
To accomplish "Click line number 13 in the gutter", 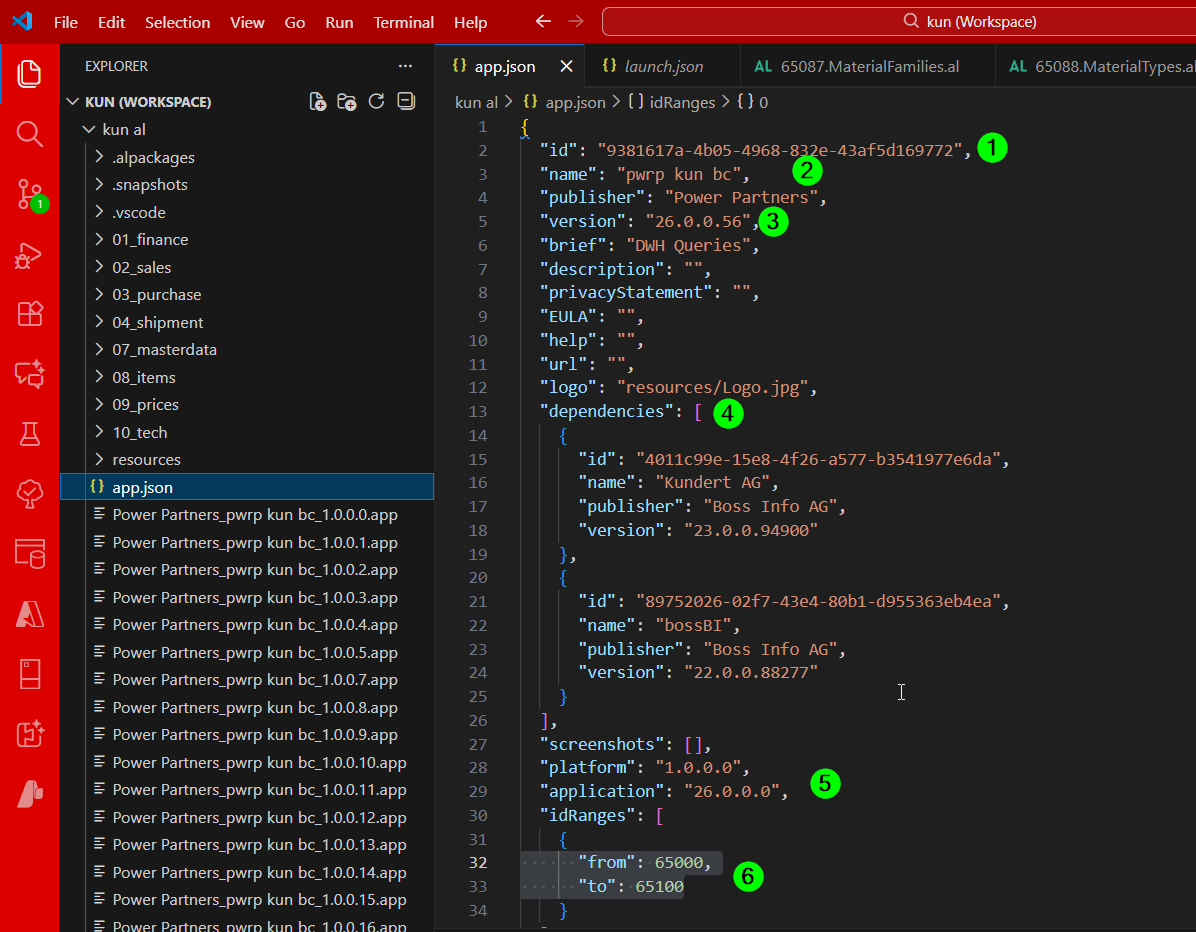I will point(477,411).
